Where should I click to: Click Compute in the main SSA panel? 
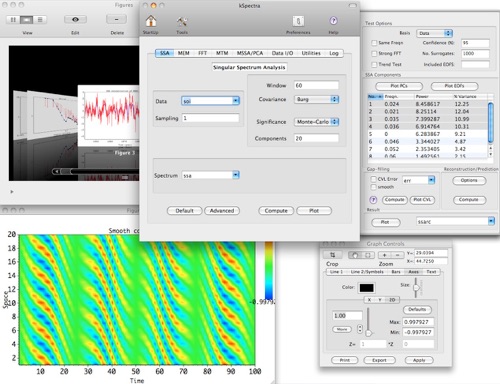tap(276, 211)
